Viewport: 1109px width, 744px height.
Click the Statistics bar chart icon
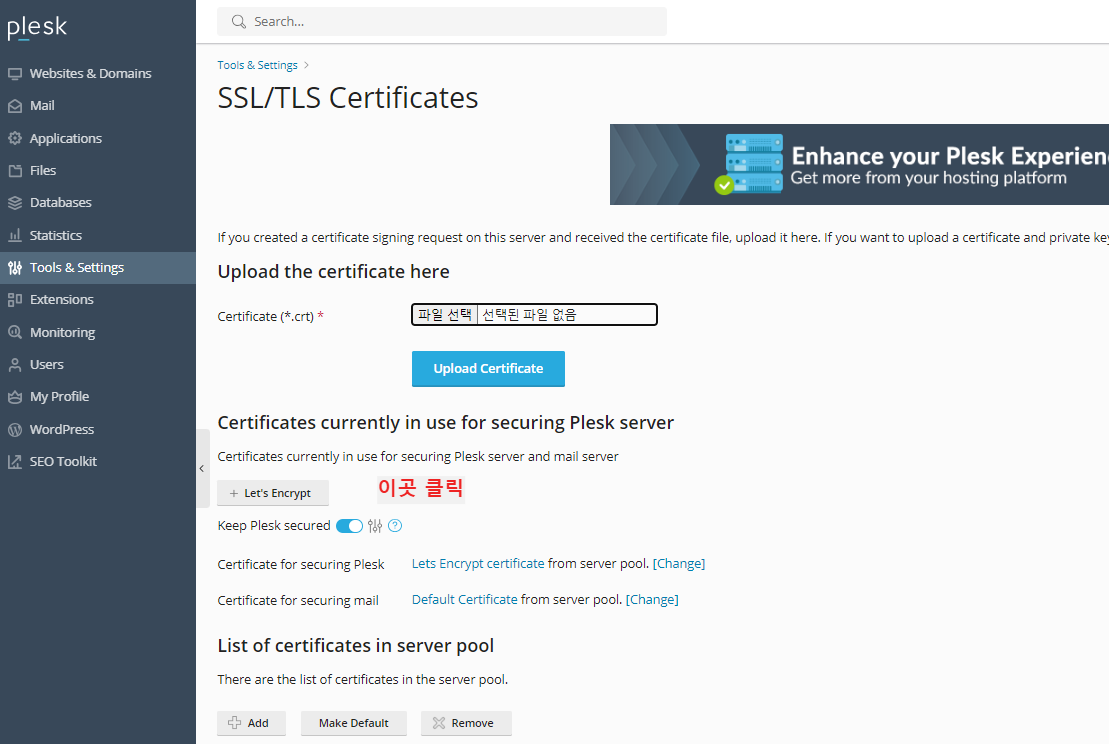(15, 236)
